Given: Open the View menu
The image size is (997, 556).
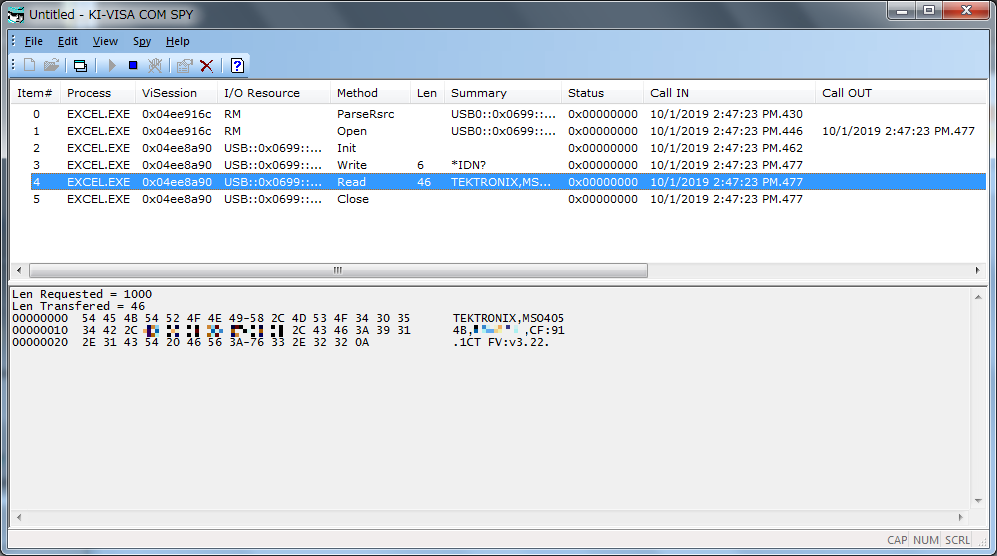Looking at the screenshot, I should pos(105,41).
